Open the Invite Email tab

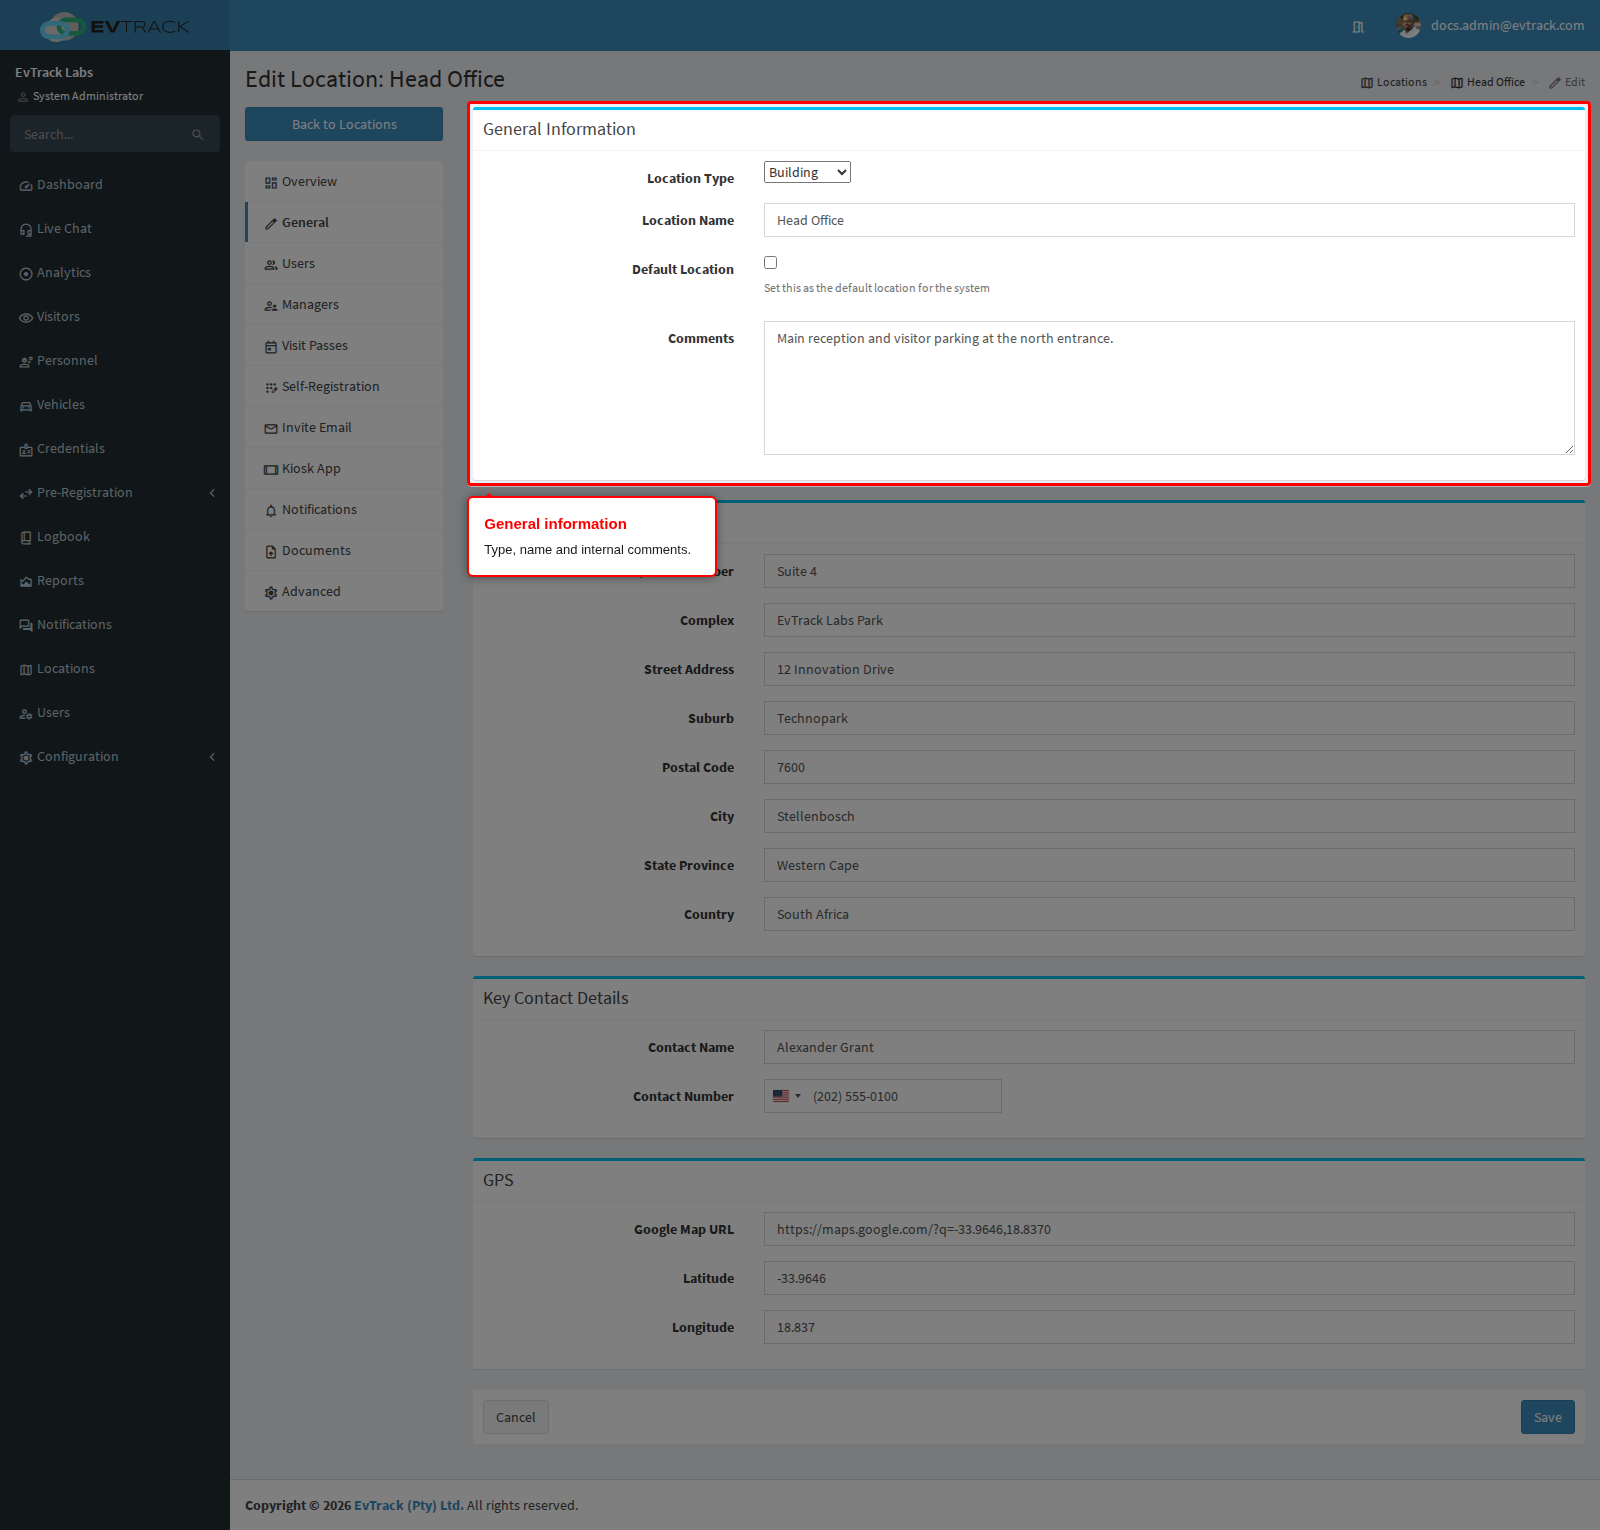(x=344, y=428)
